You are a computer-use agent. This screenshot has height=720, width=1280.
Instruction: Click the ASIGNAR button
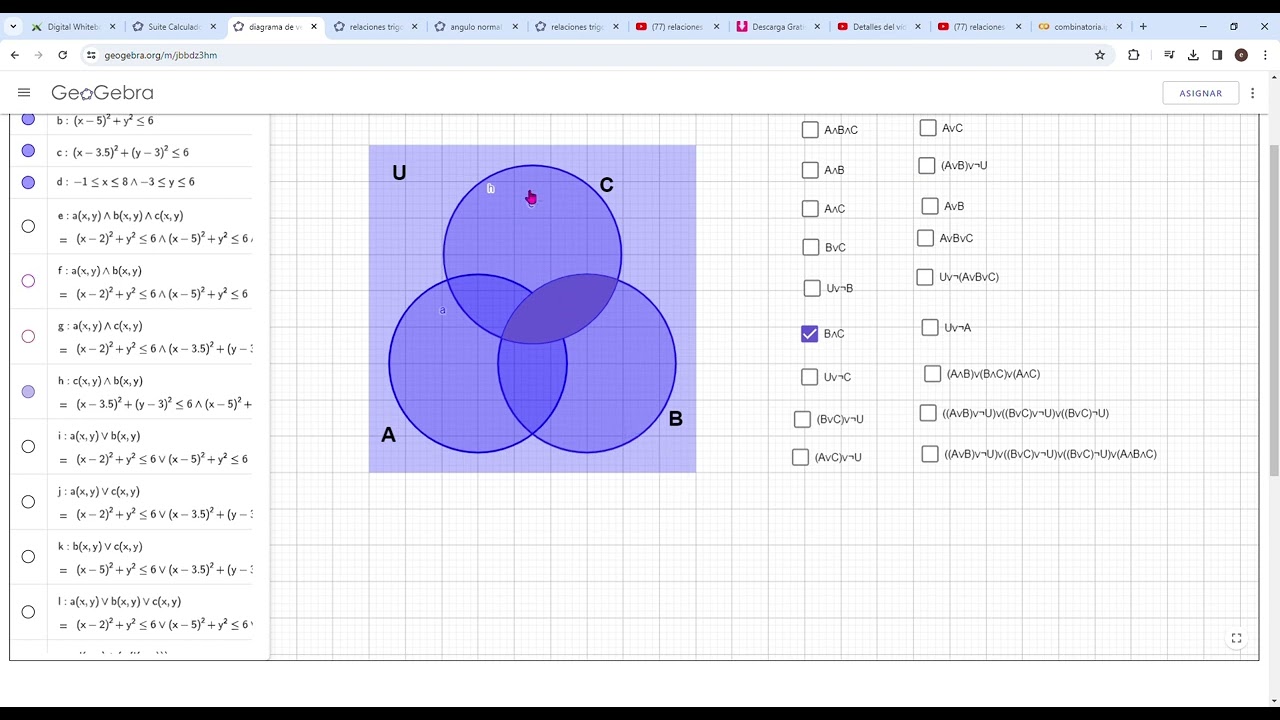point(1200,93)
